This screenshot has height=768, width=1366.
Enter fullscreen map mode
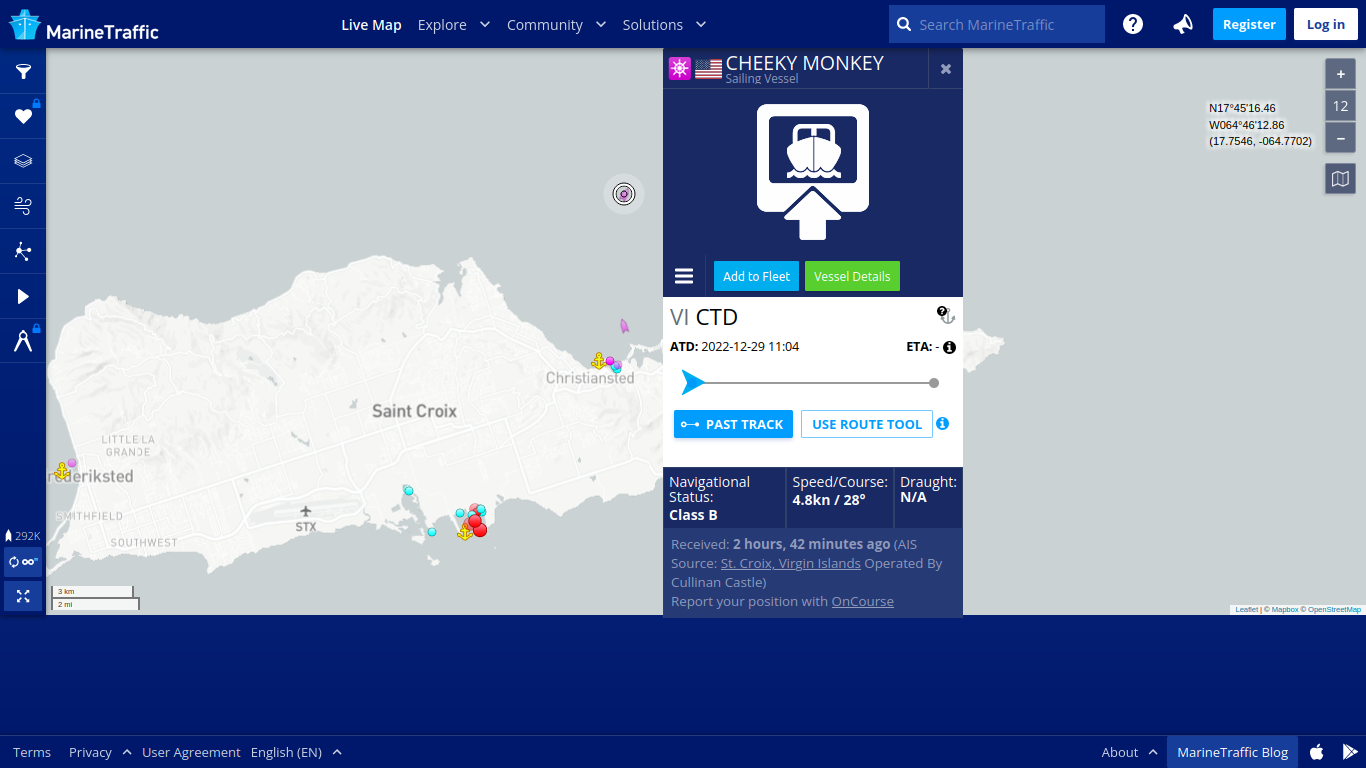click(23, 596)
